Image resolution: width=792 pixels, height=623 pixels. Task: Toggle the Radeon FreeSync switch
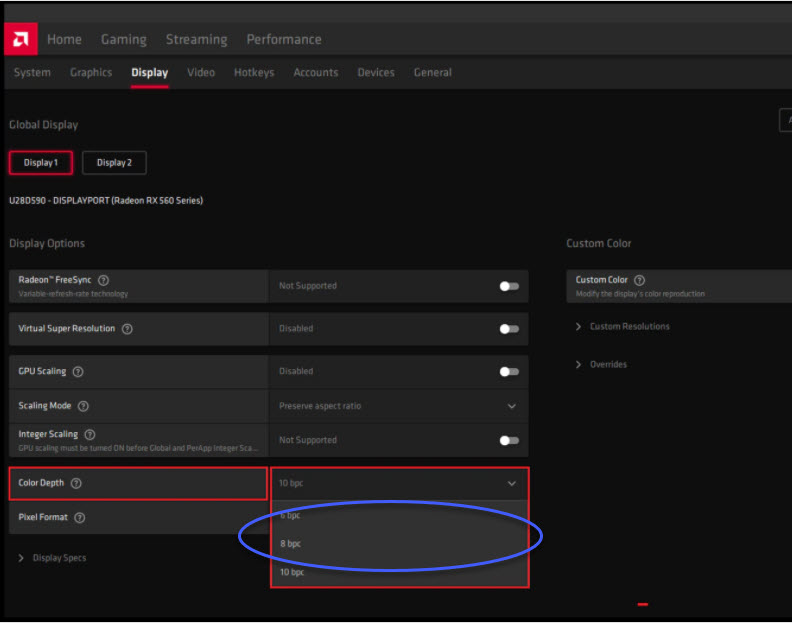coord(509,286)
